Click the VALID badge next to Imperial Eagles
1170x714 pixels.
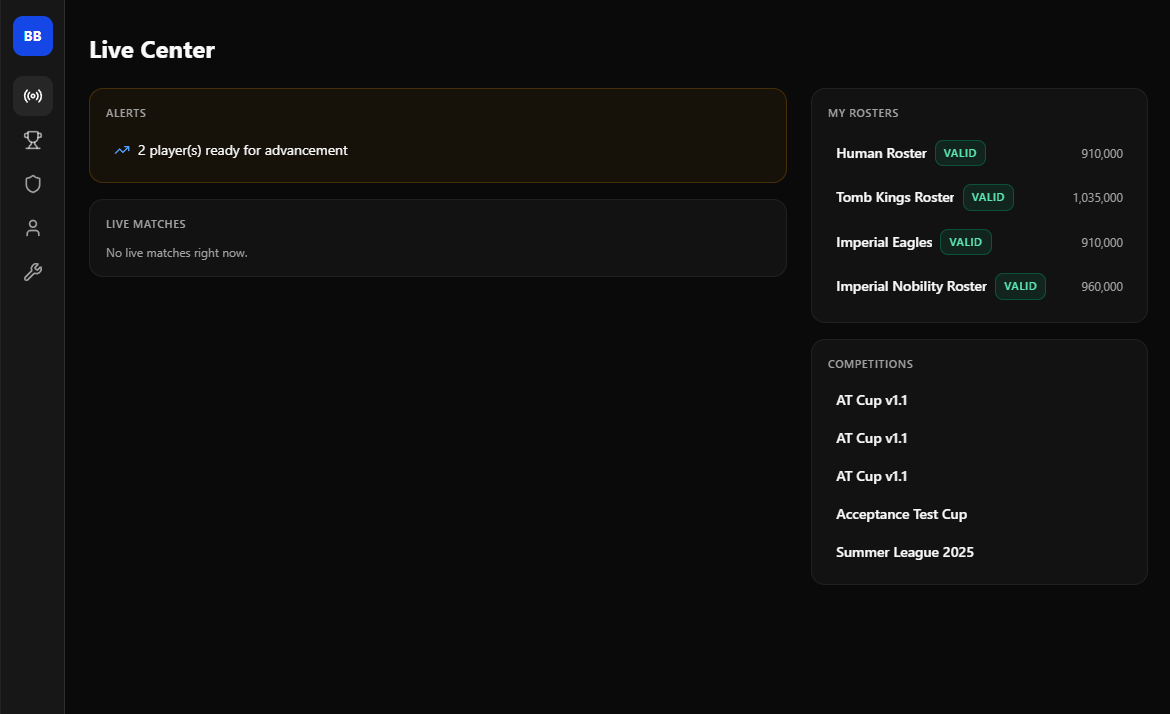pos(965,242)
